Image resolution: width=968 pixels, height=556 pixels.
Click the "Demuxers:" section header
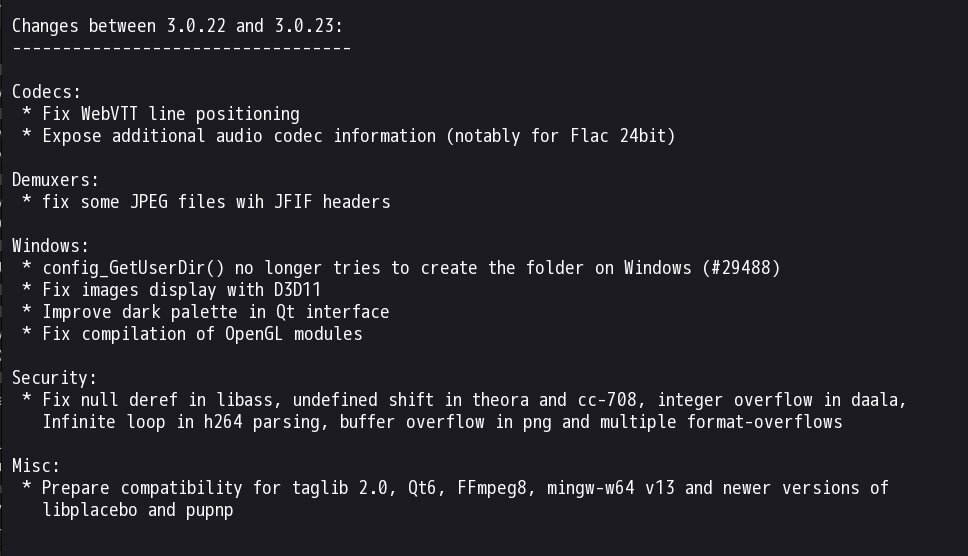tap(56, 180)
